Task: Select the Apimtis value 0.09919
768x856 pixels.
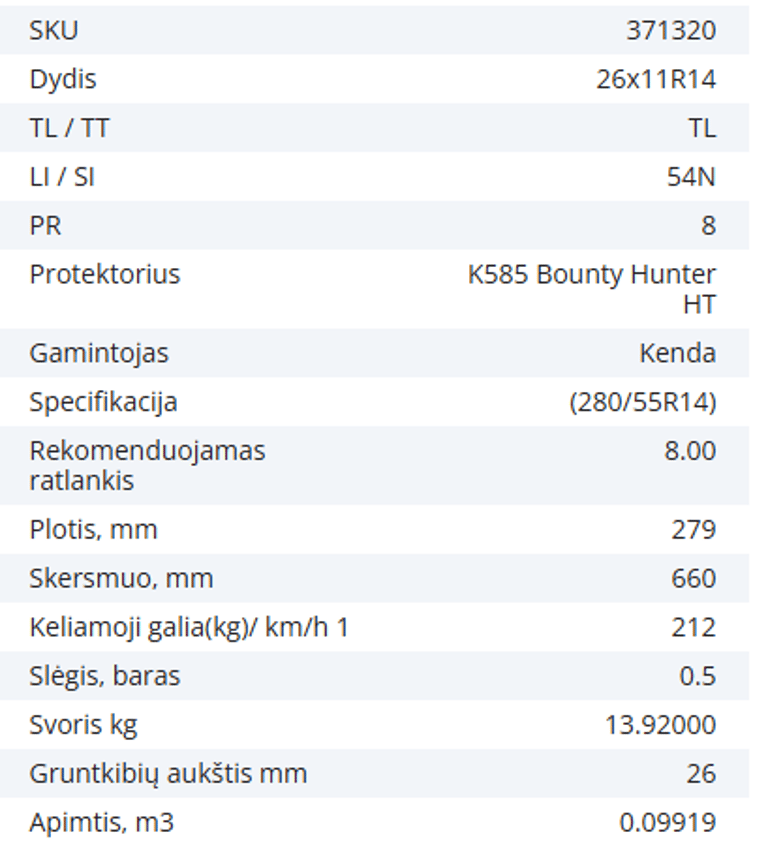Action: pos(667,824)
